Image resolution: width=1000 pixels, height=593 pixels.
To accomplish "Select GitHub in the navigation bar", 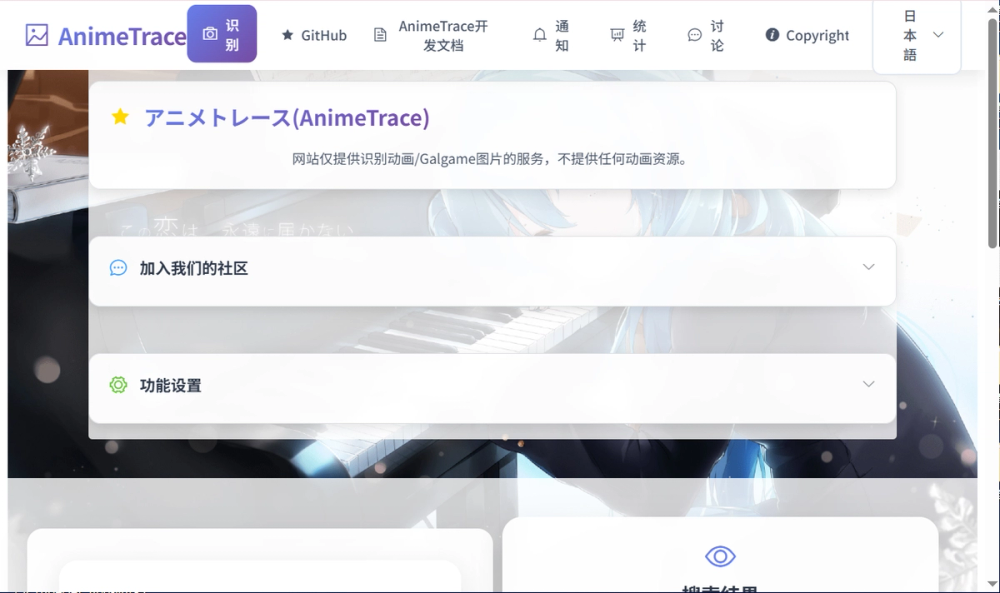I will (x=312, y=35).
